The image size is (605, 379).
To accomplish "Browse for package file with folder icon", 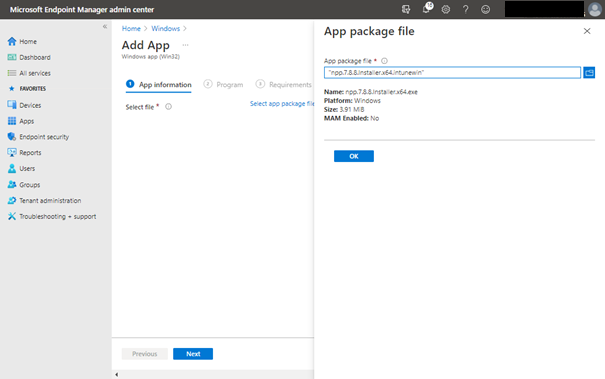I will pos(589,72).
